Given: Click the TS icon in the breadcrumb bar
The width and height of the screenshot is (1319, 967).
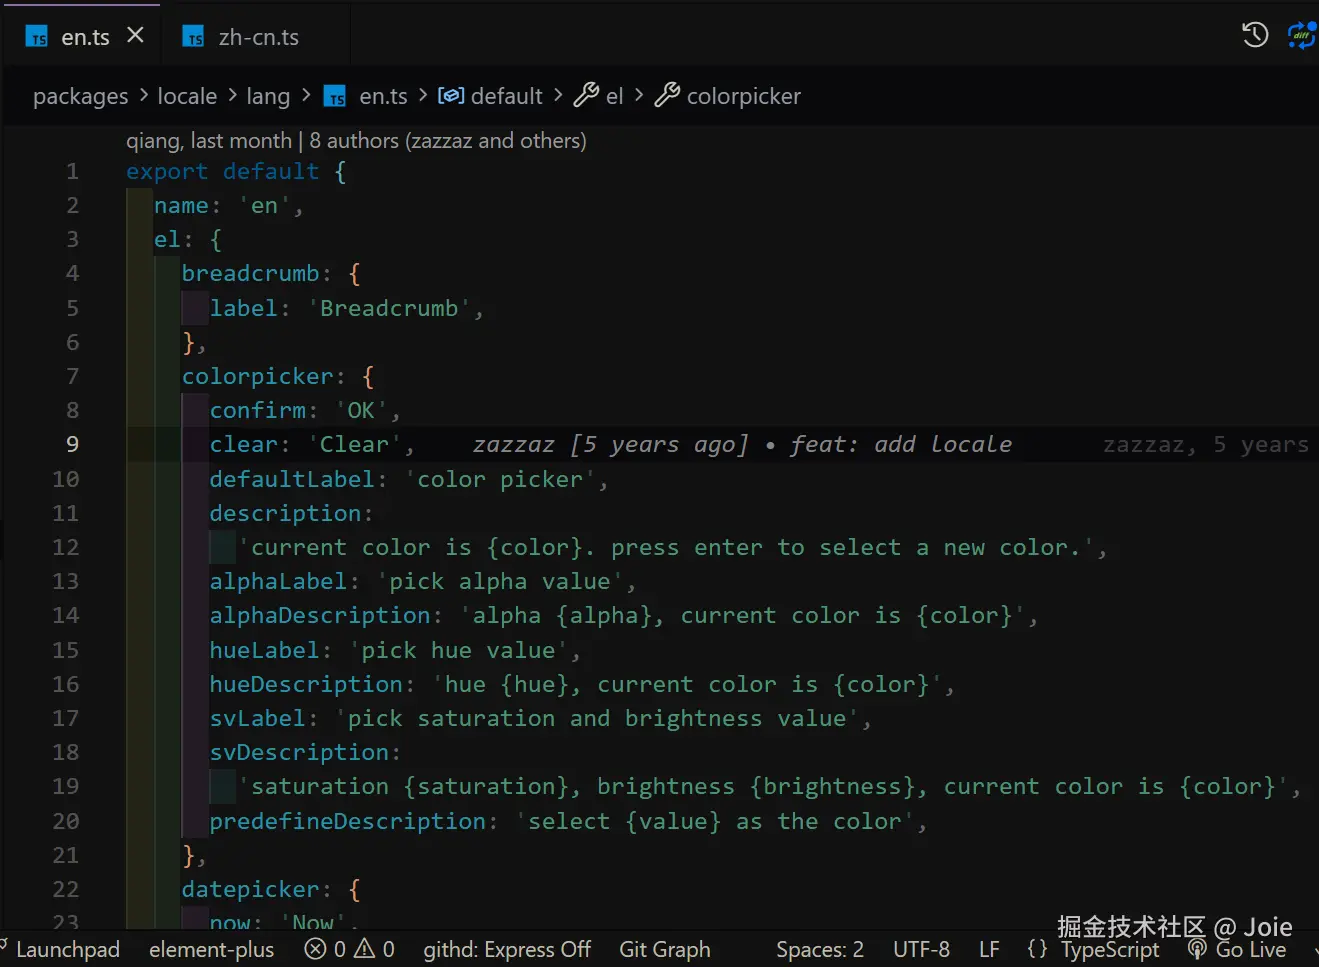Looking at the screenshot, I should click(336, 97).
